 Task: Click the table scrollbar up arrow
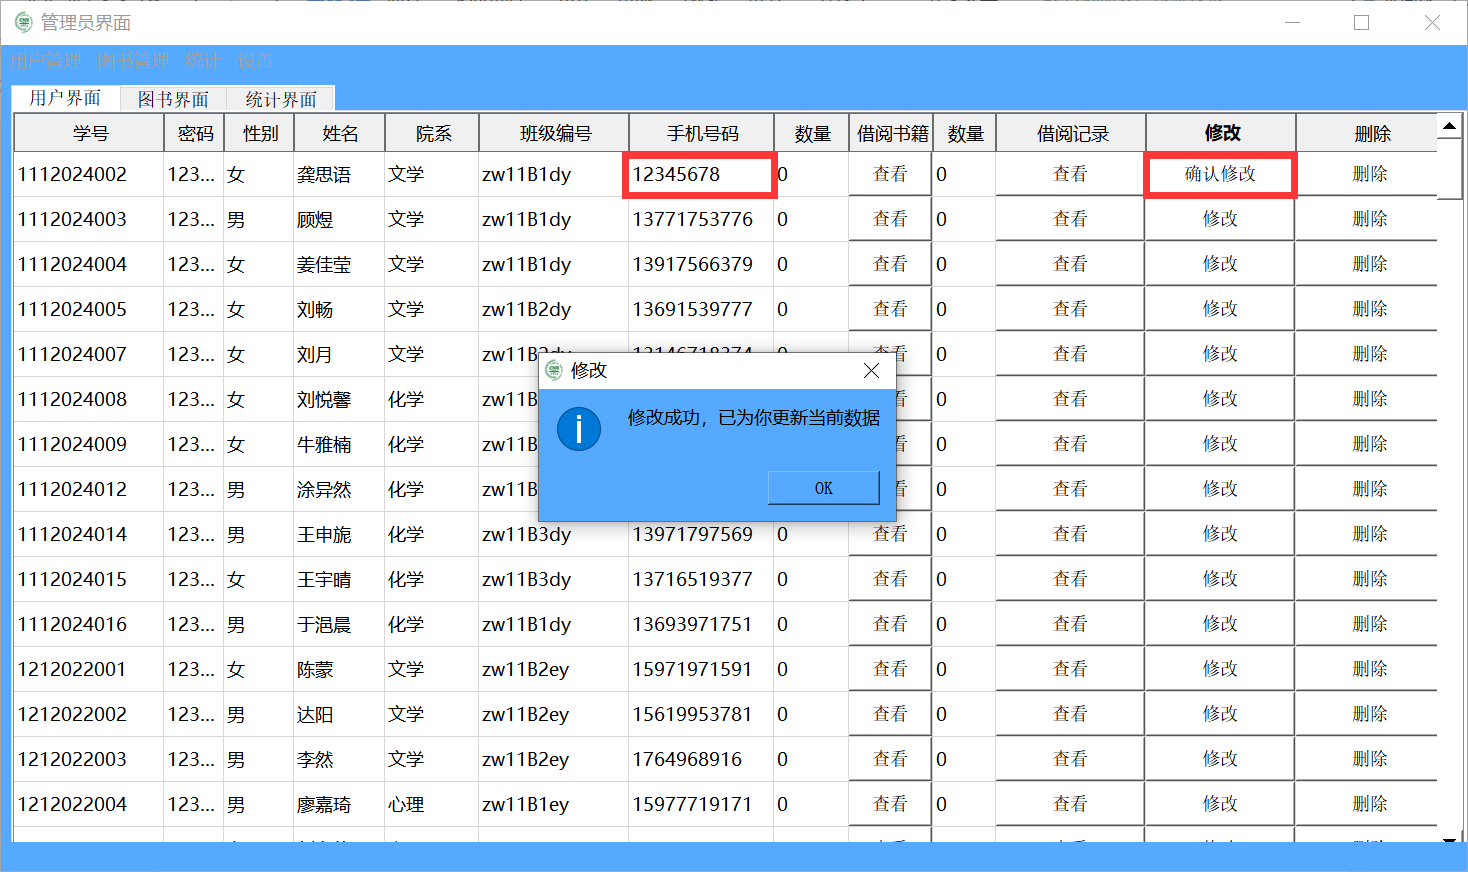point(1450,126)
